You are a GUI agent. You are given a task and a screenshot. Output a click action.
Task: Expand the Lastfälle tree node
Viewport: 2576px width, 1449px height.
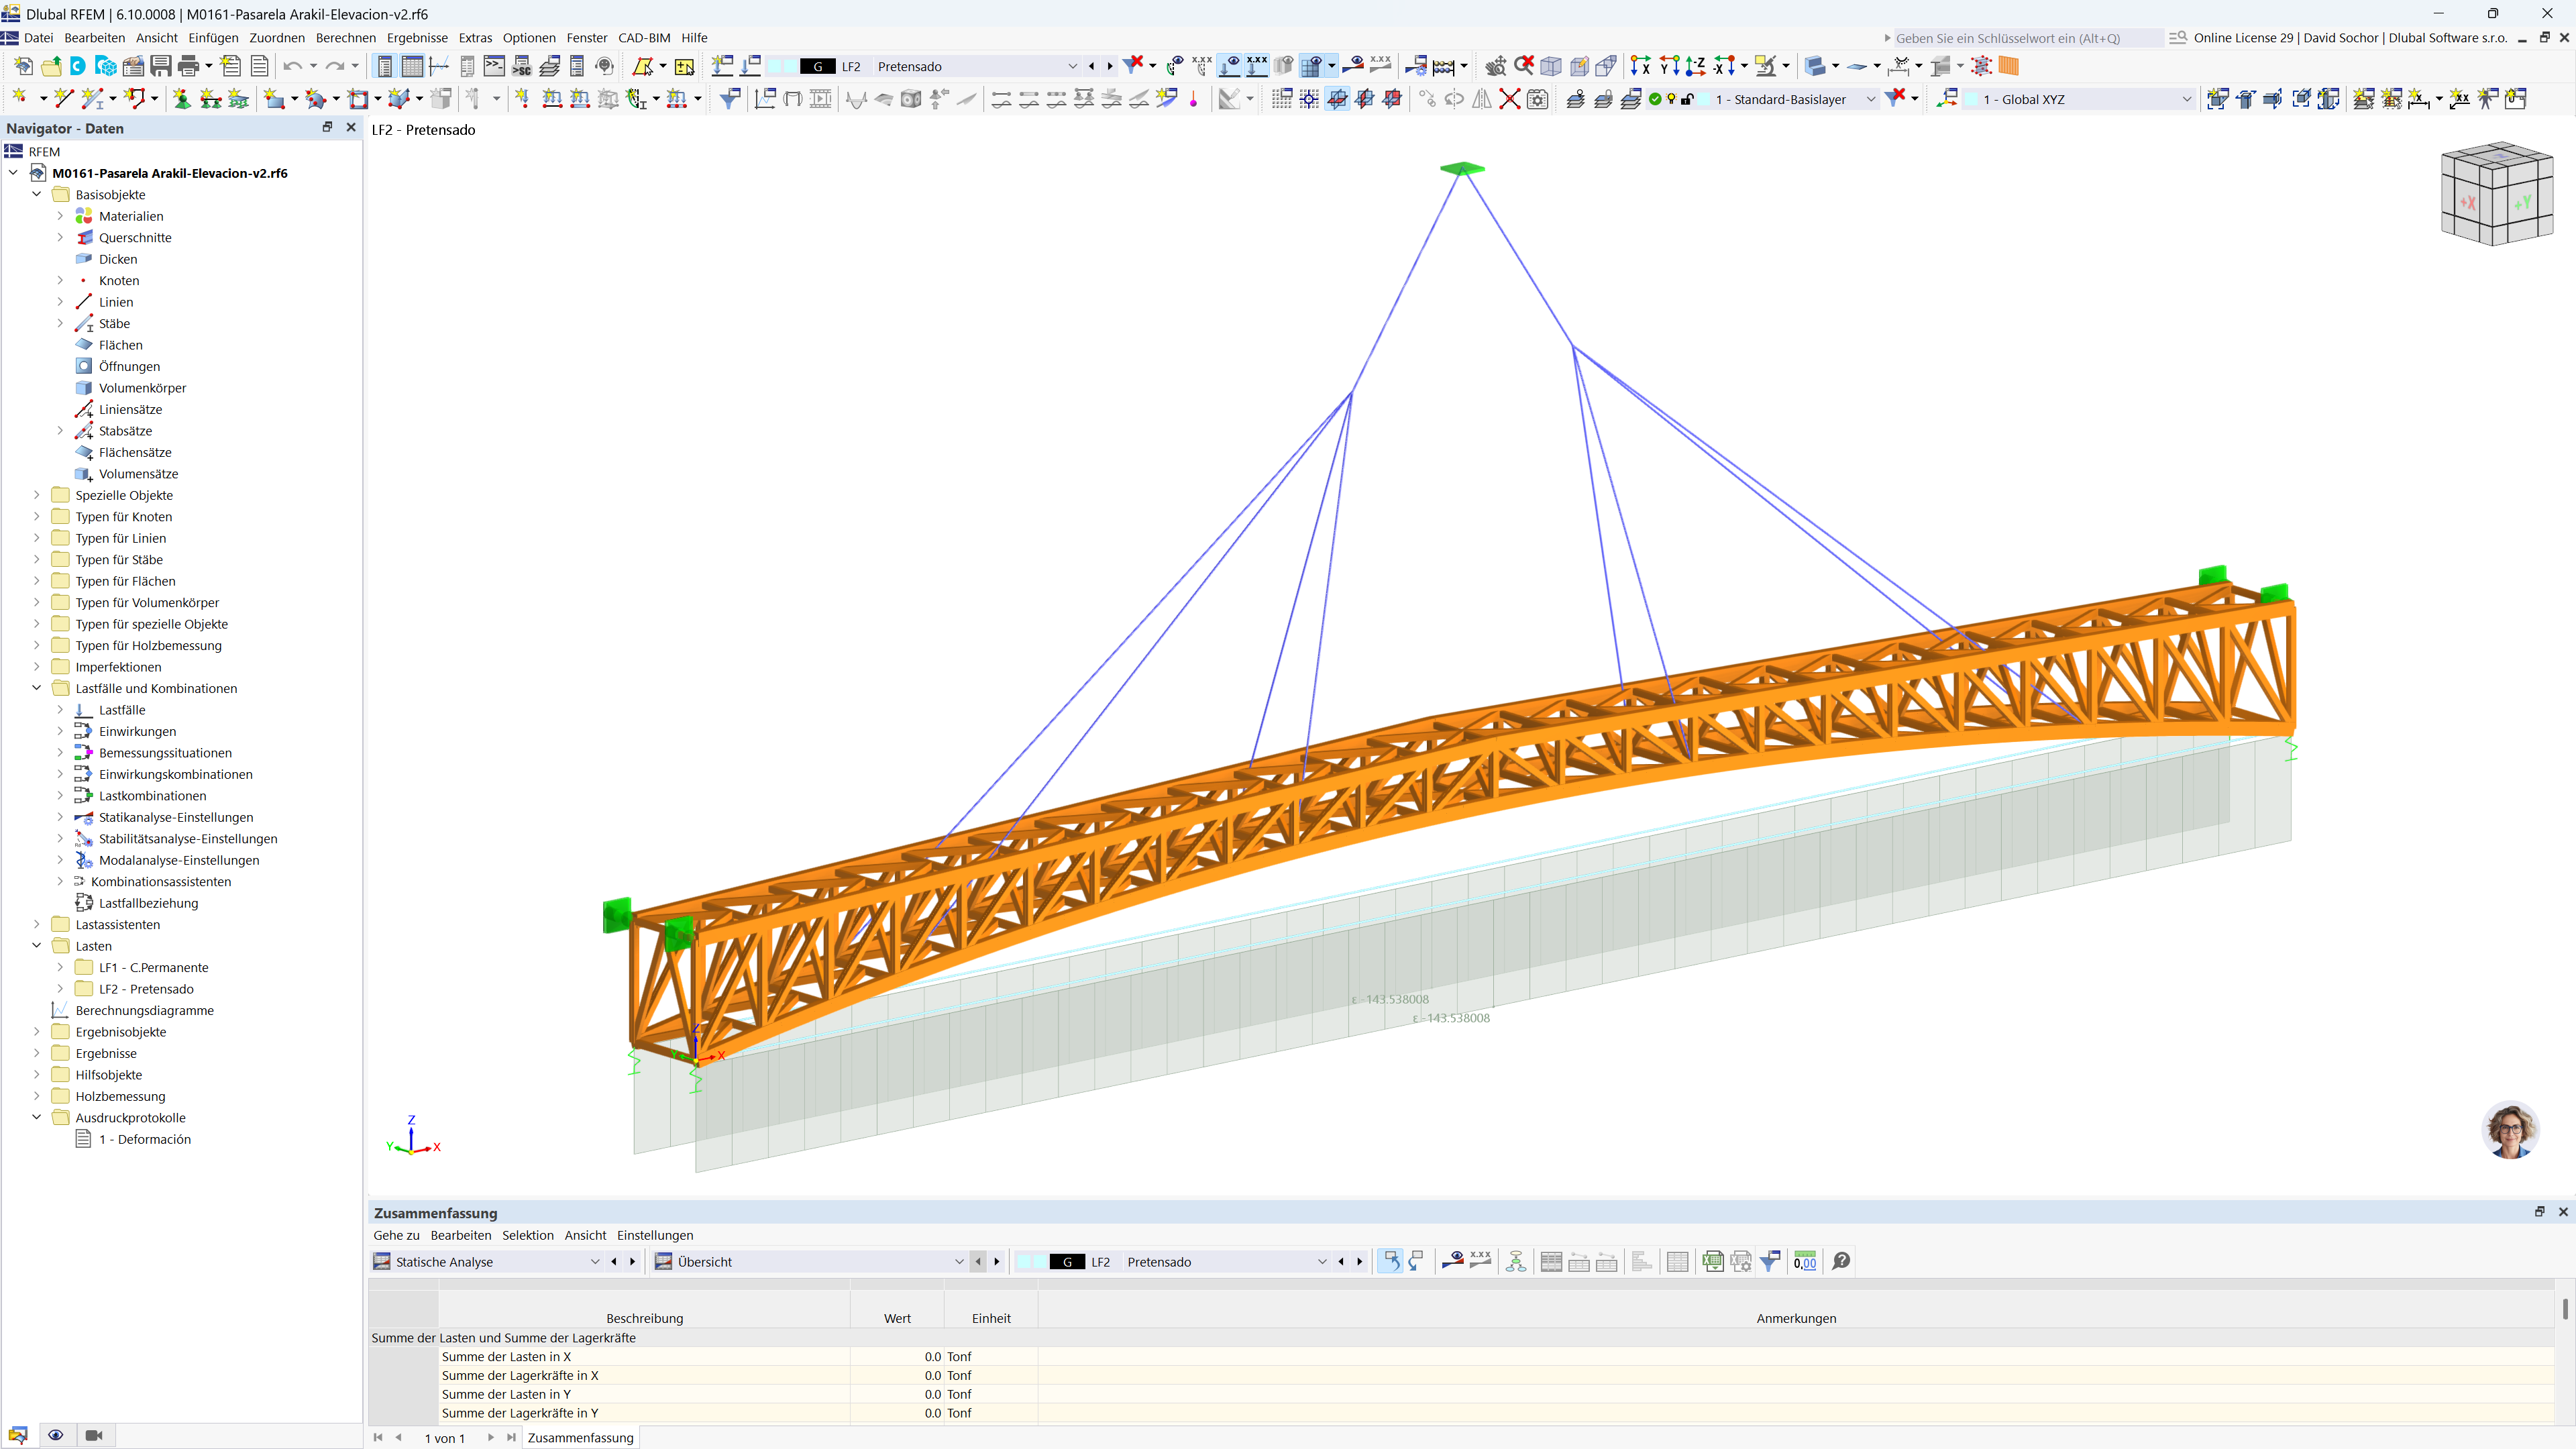60,710
